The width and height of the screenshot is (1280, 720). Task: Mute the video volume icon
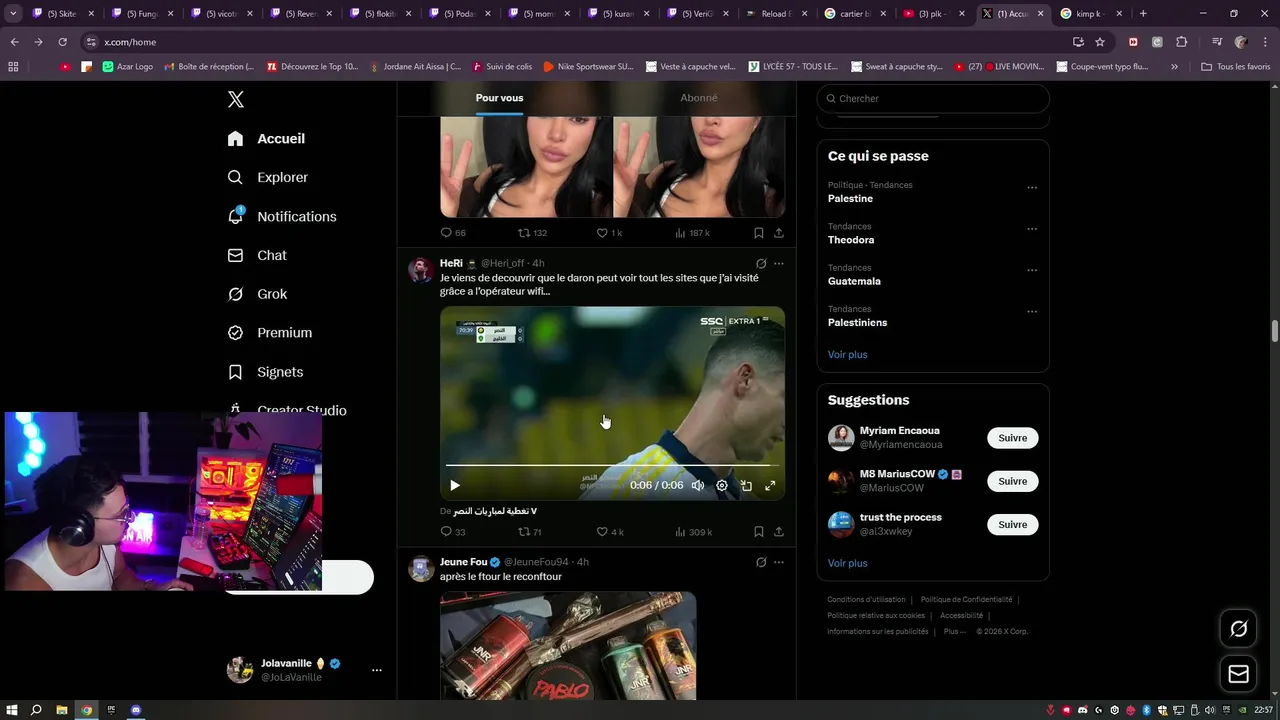point(698,485)
